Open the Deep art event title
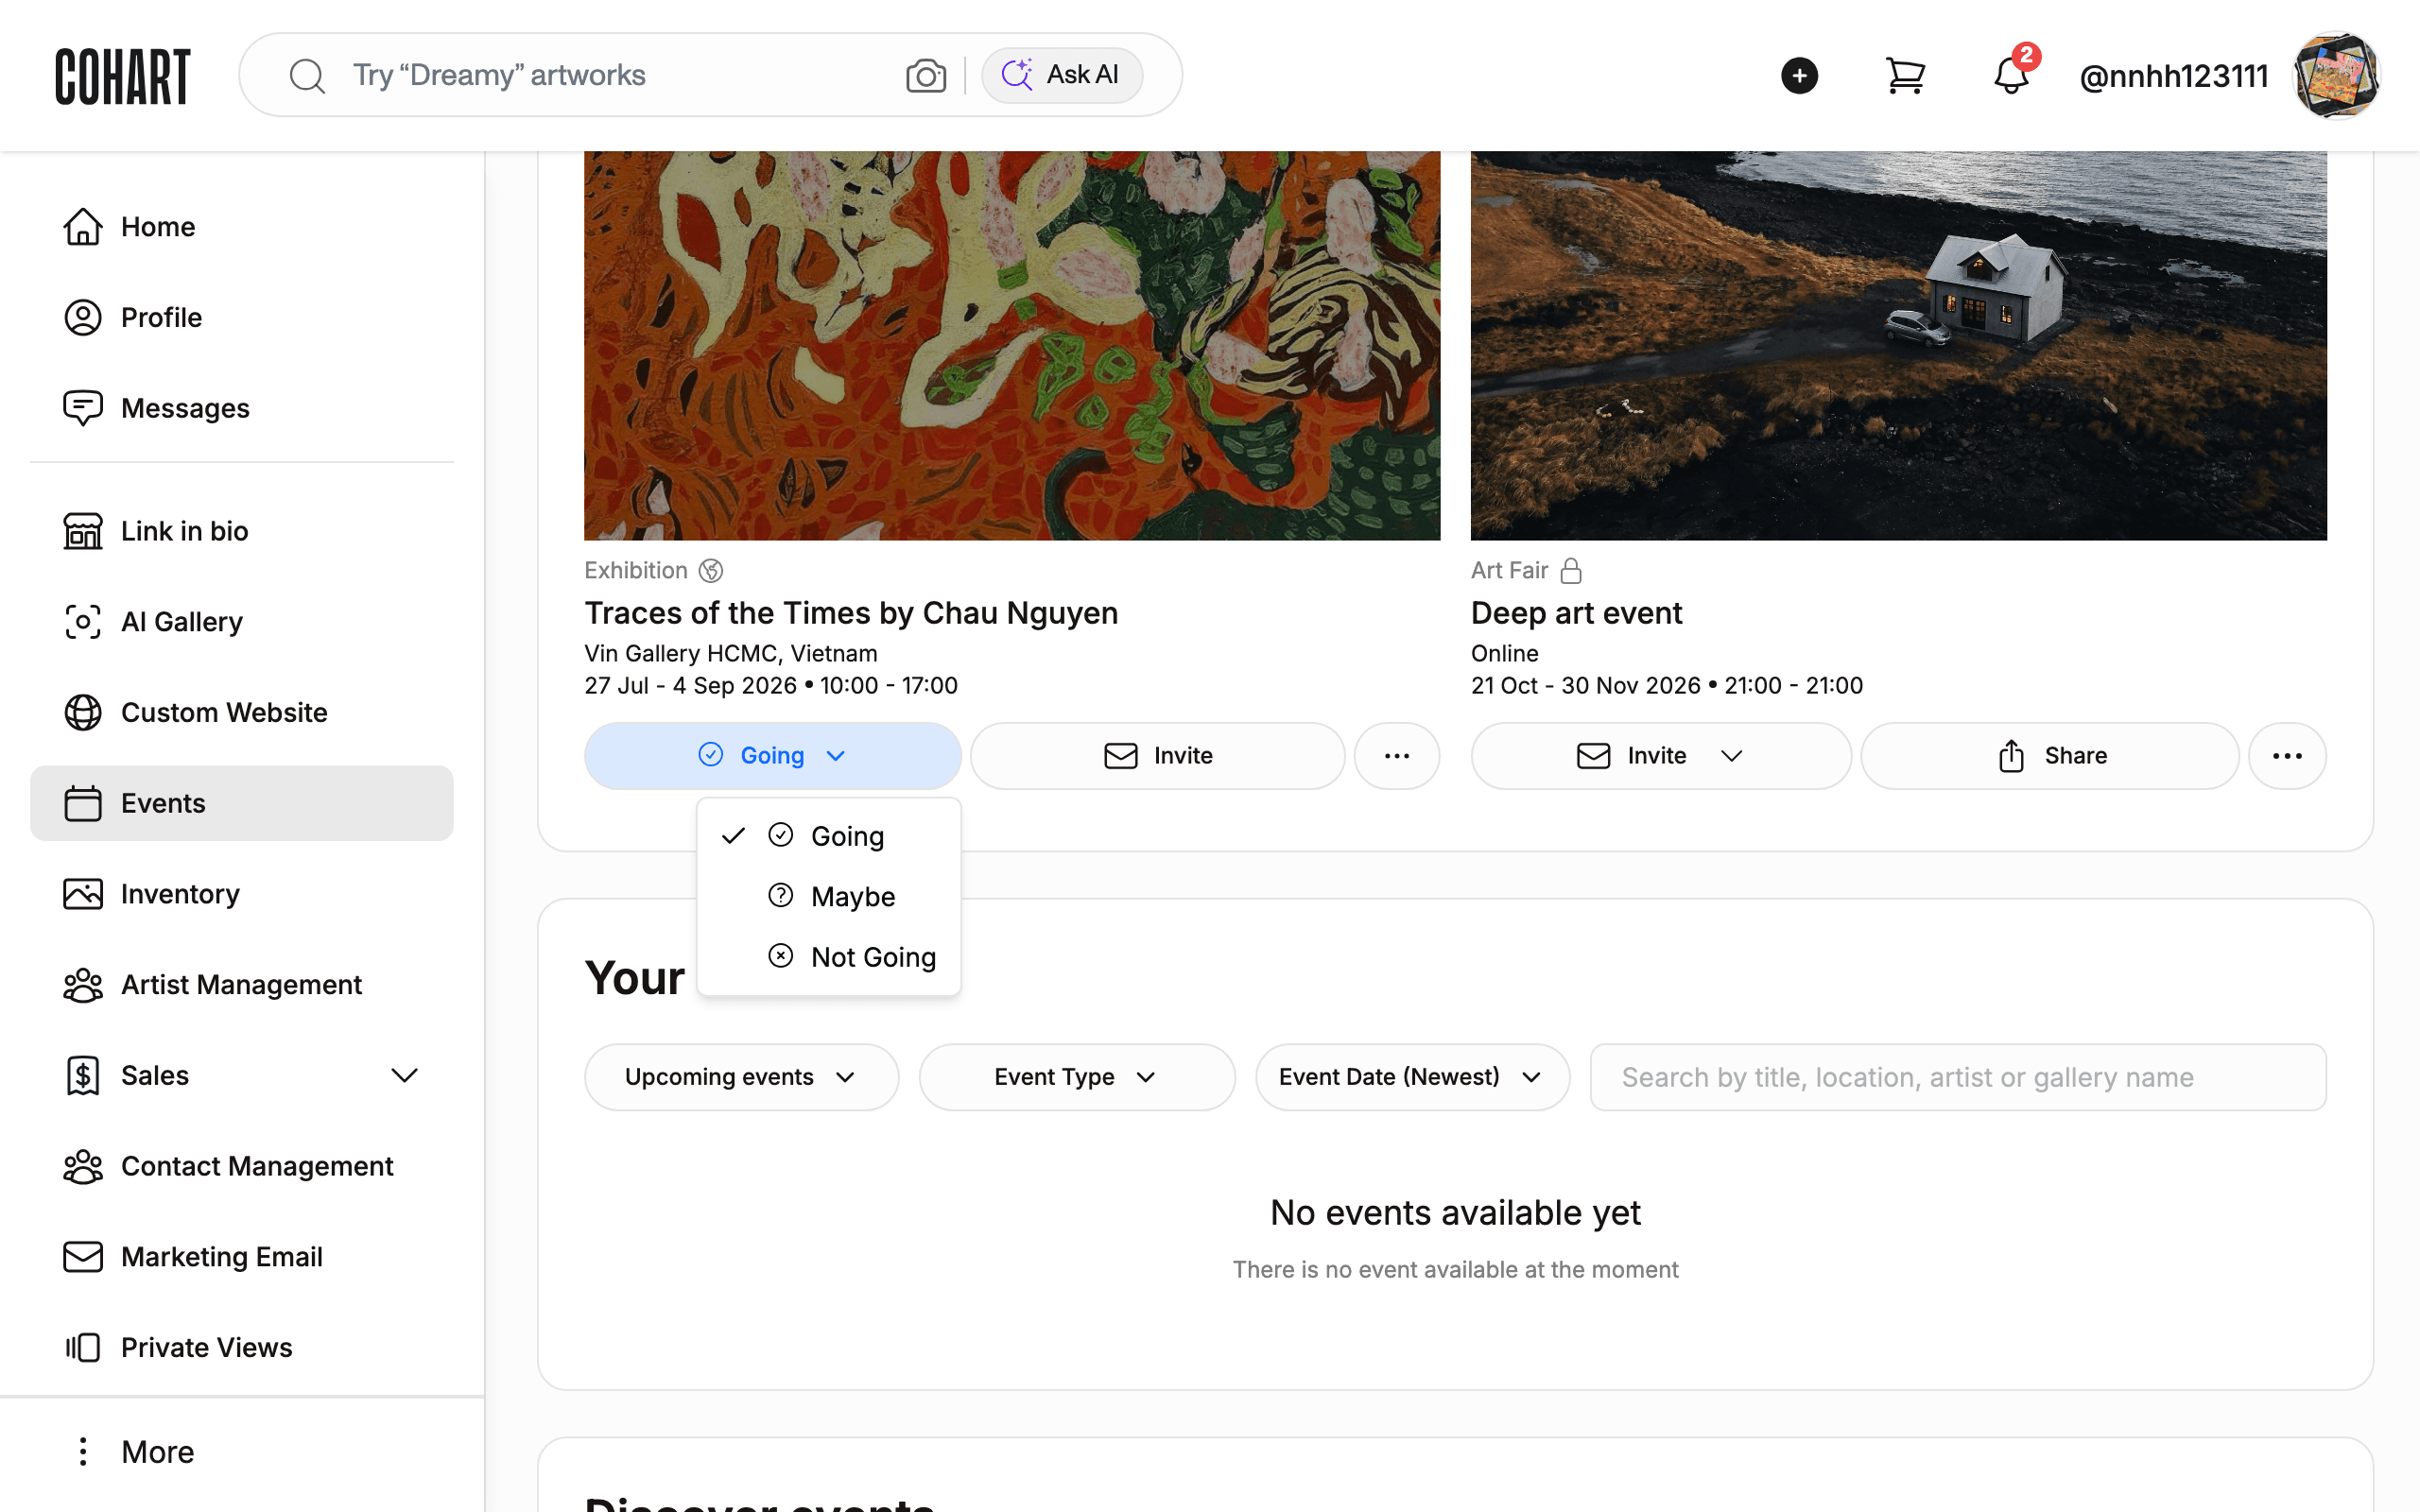The image size is (2420, 1512). click(1576, 613)
